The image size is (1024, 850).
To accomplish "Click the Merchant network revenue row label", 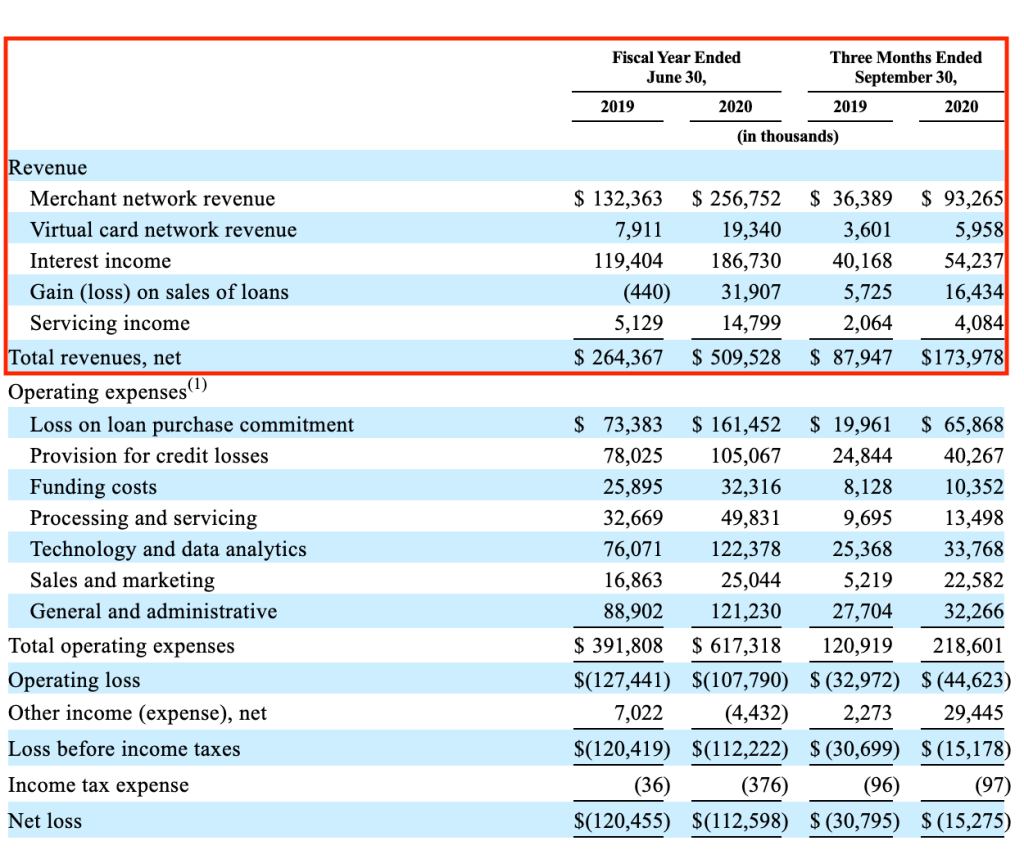I will pyautogui.click(x=152, y=198).
